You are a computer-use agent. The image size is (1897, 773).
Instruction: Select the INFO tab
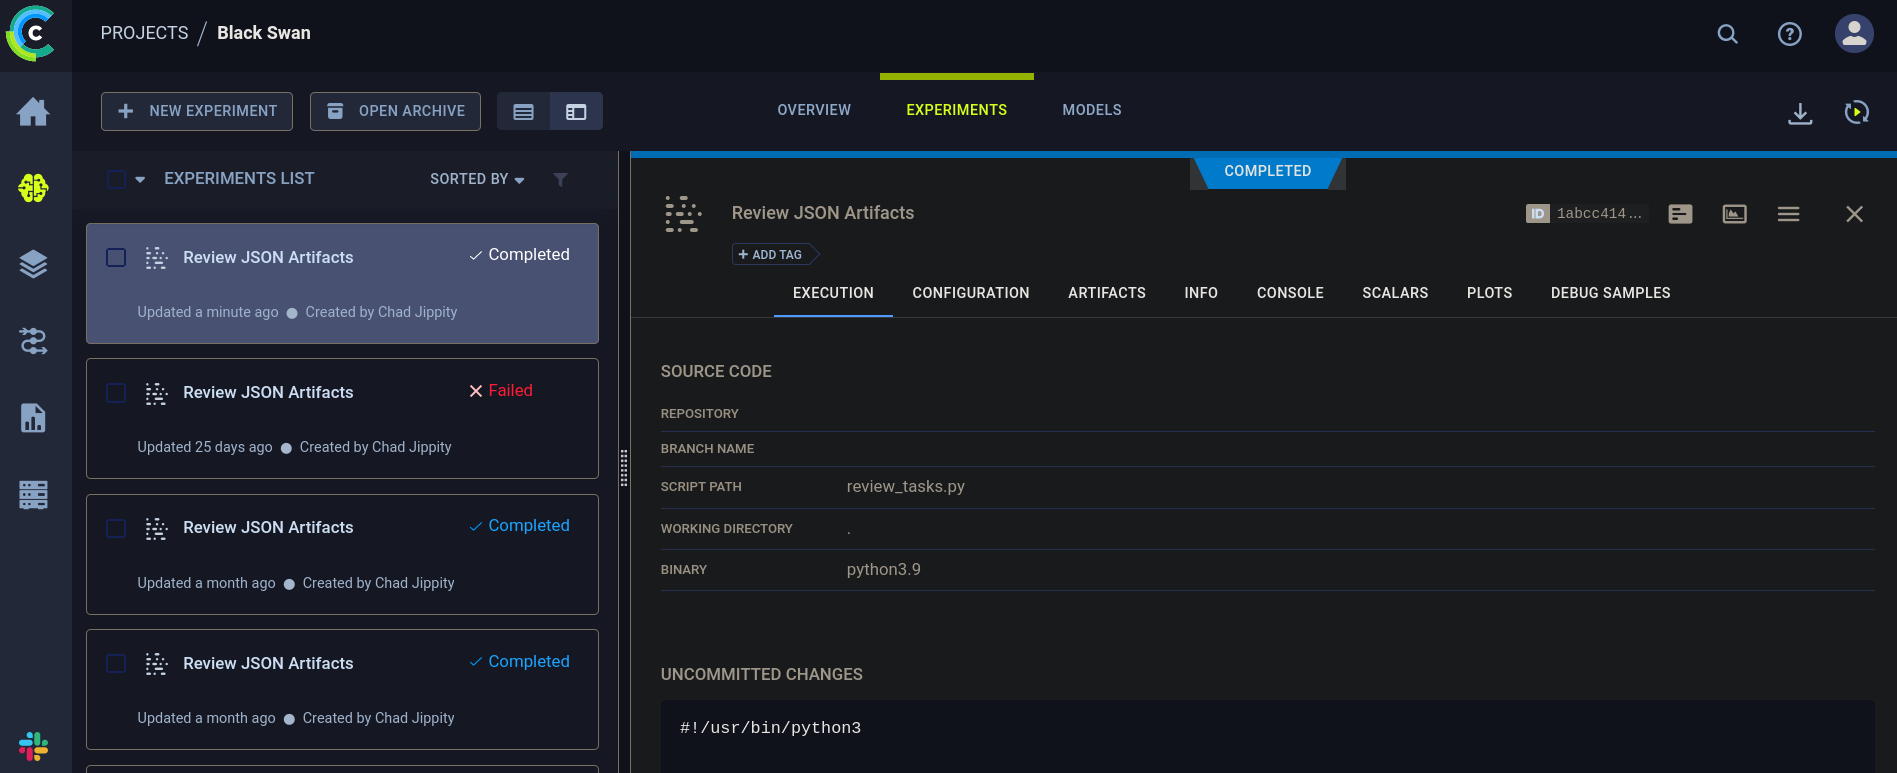[x=1201, y=293]
